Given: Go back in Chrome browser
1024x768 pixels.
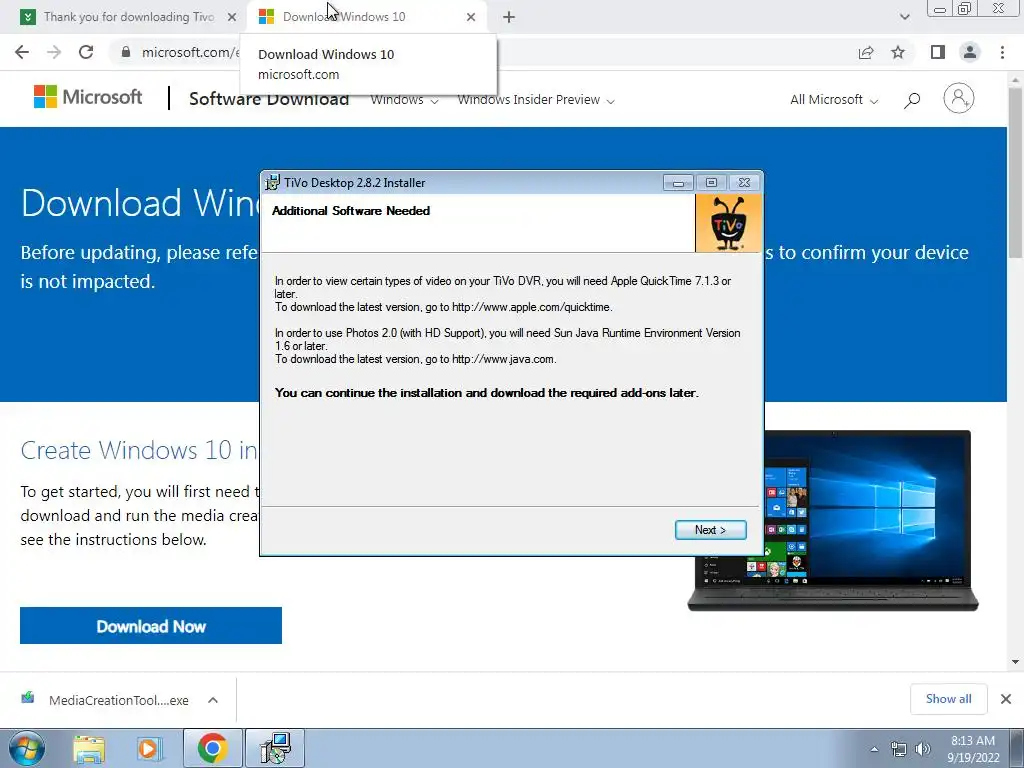Looking at the screenshot, I should (22, 52).
